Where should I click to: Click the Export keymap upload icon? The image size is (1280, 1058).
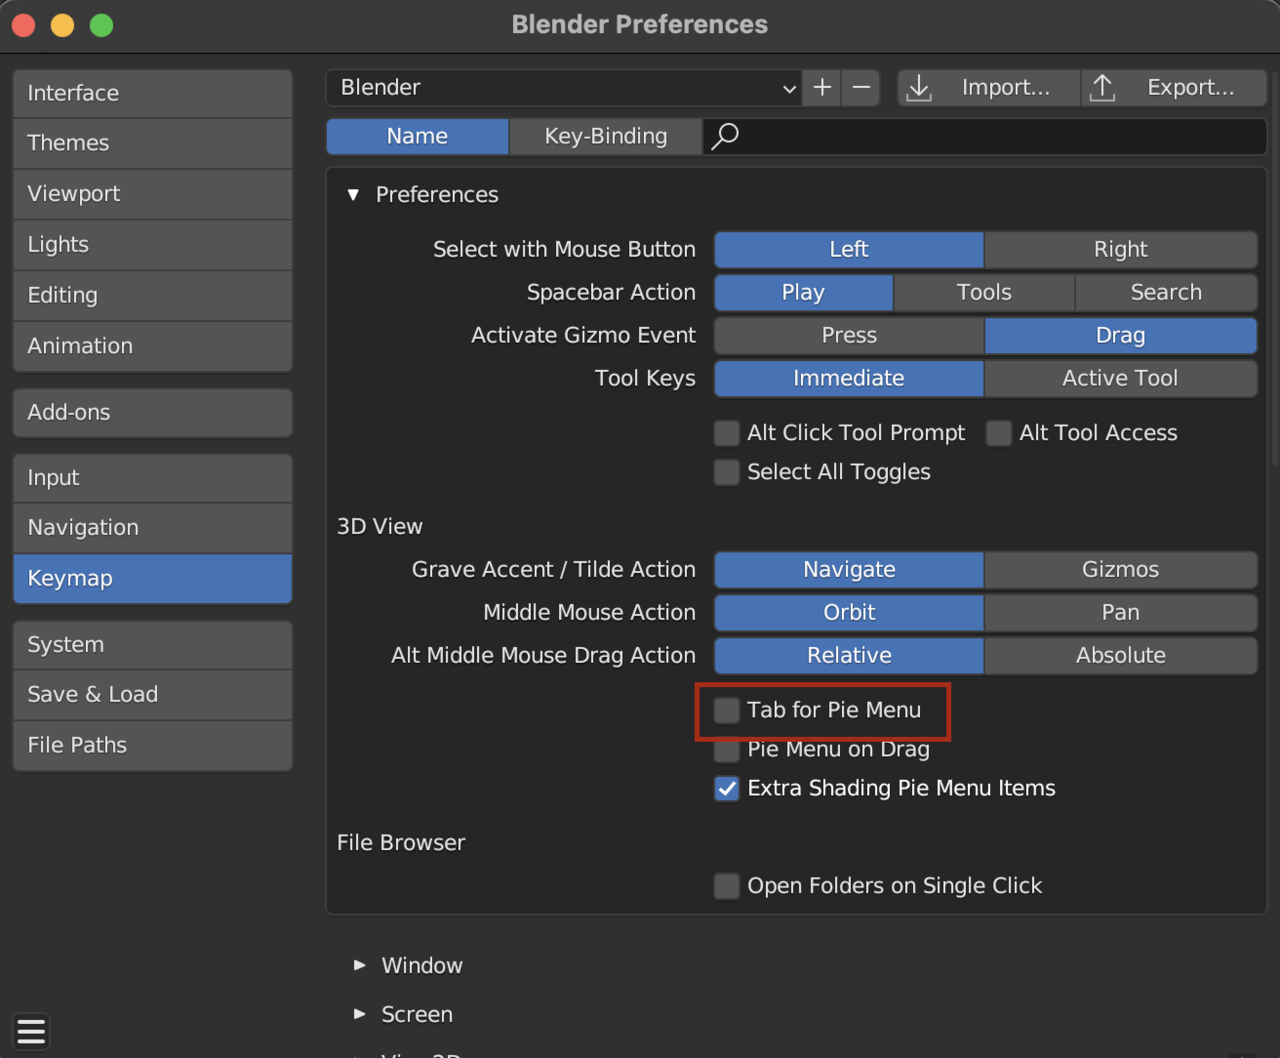(1103, 88)
